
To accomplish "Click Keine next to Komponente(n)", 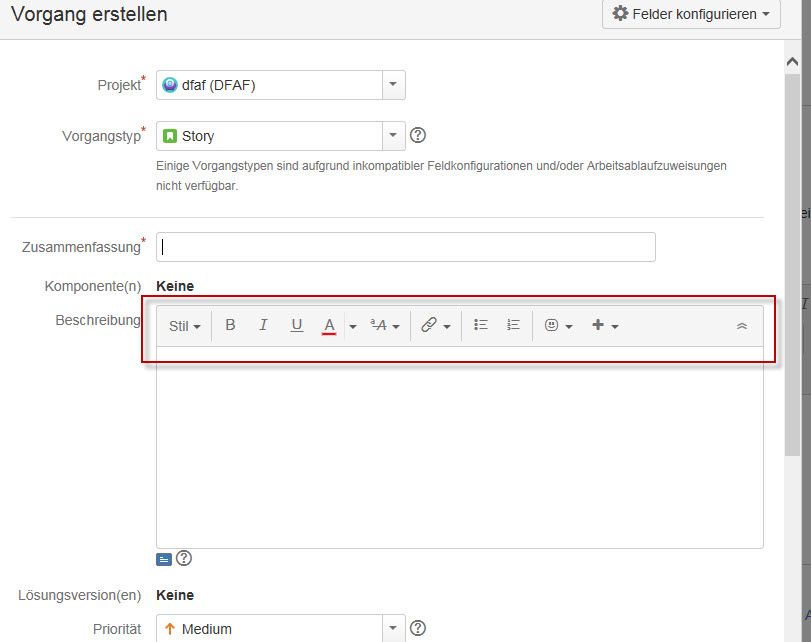I will [175, 286].
